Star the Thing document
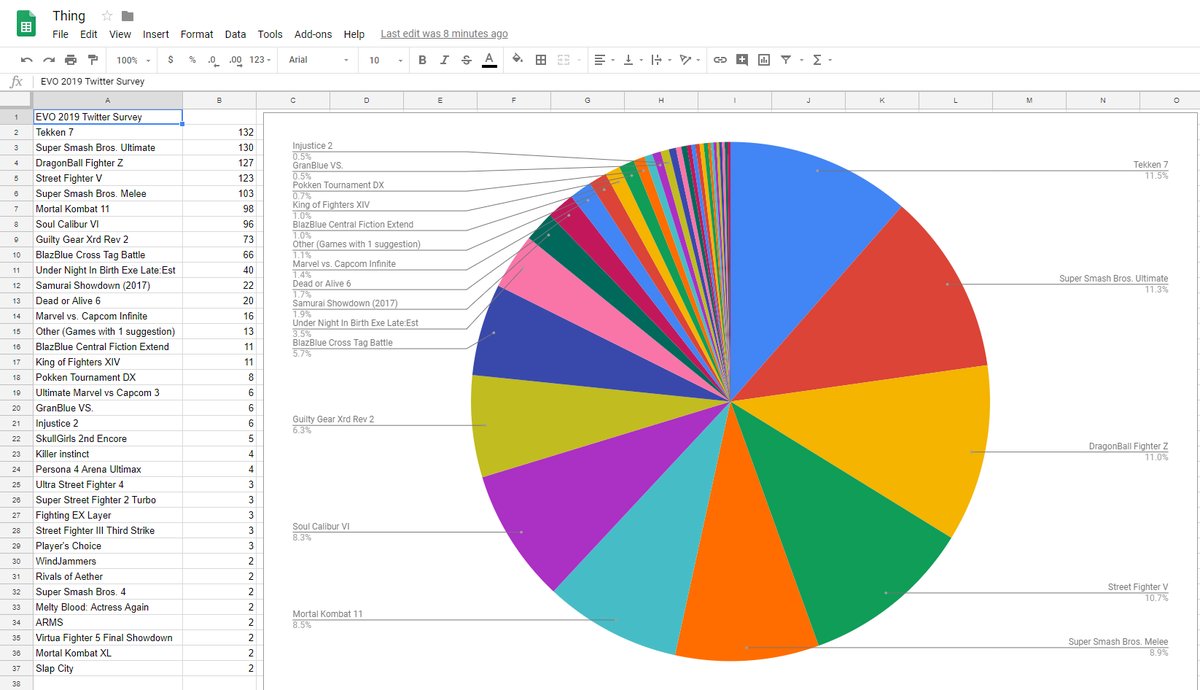Image resolution: width=1200 pixels, height=690 pixels. coord(107,16)
